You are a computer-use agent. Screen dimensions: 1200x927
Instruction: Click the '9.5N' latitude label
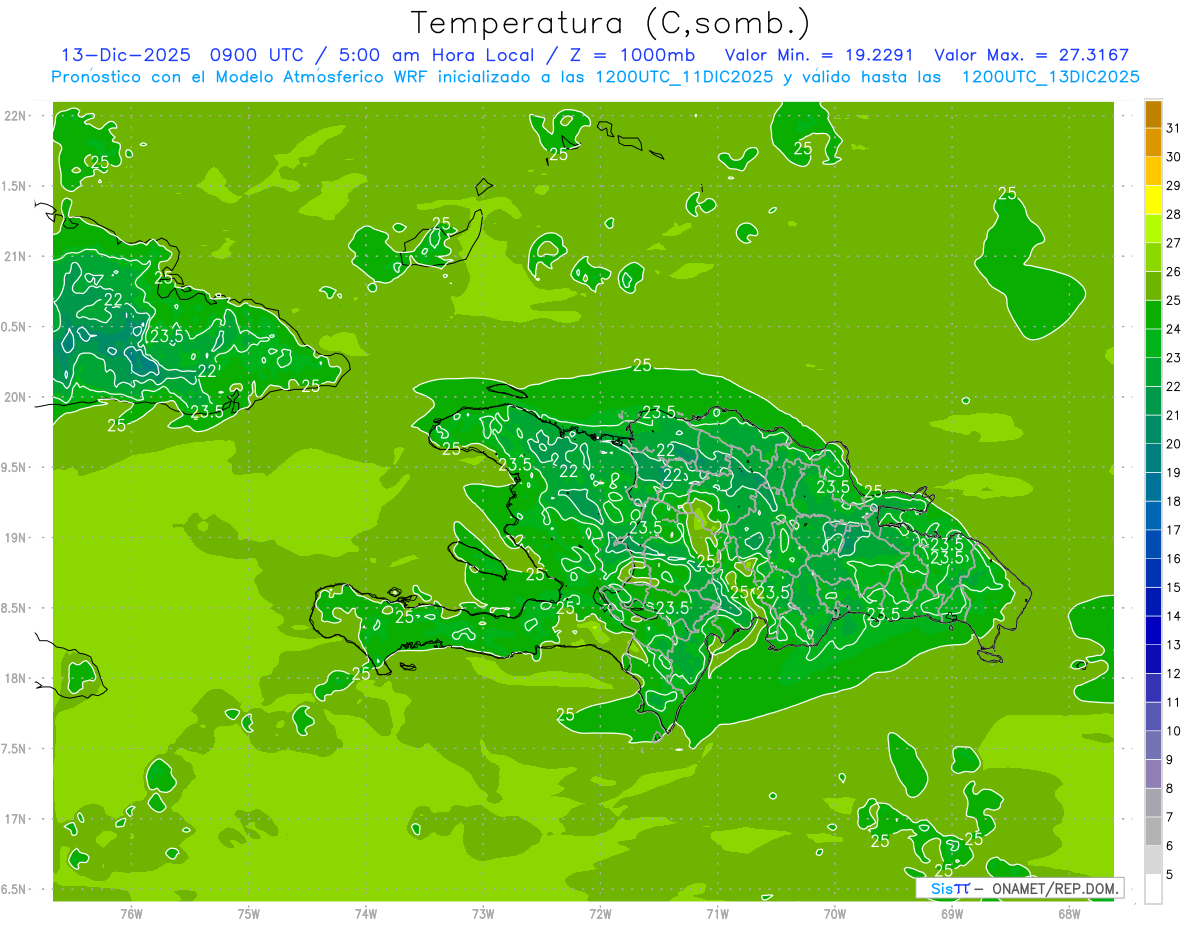[x=15, y=467]
